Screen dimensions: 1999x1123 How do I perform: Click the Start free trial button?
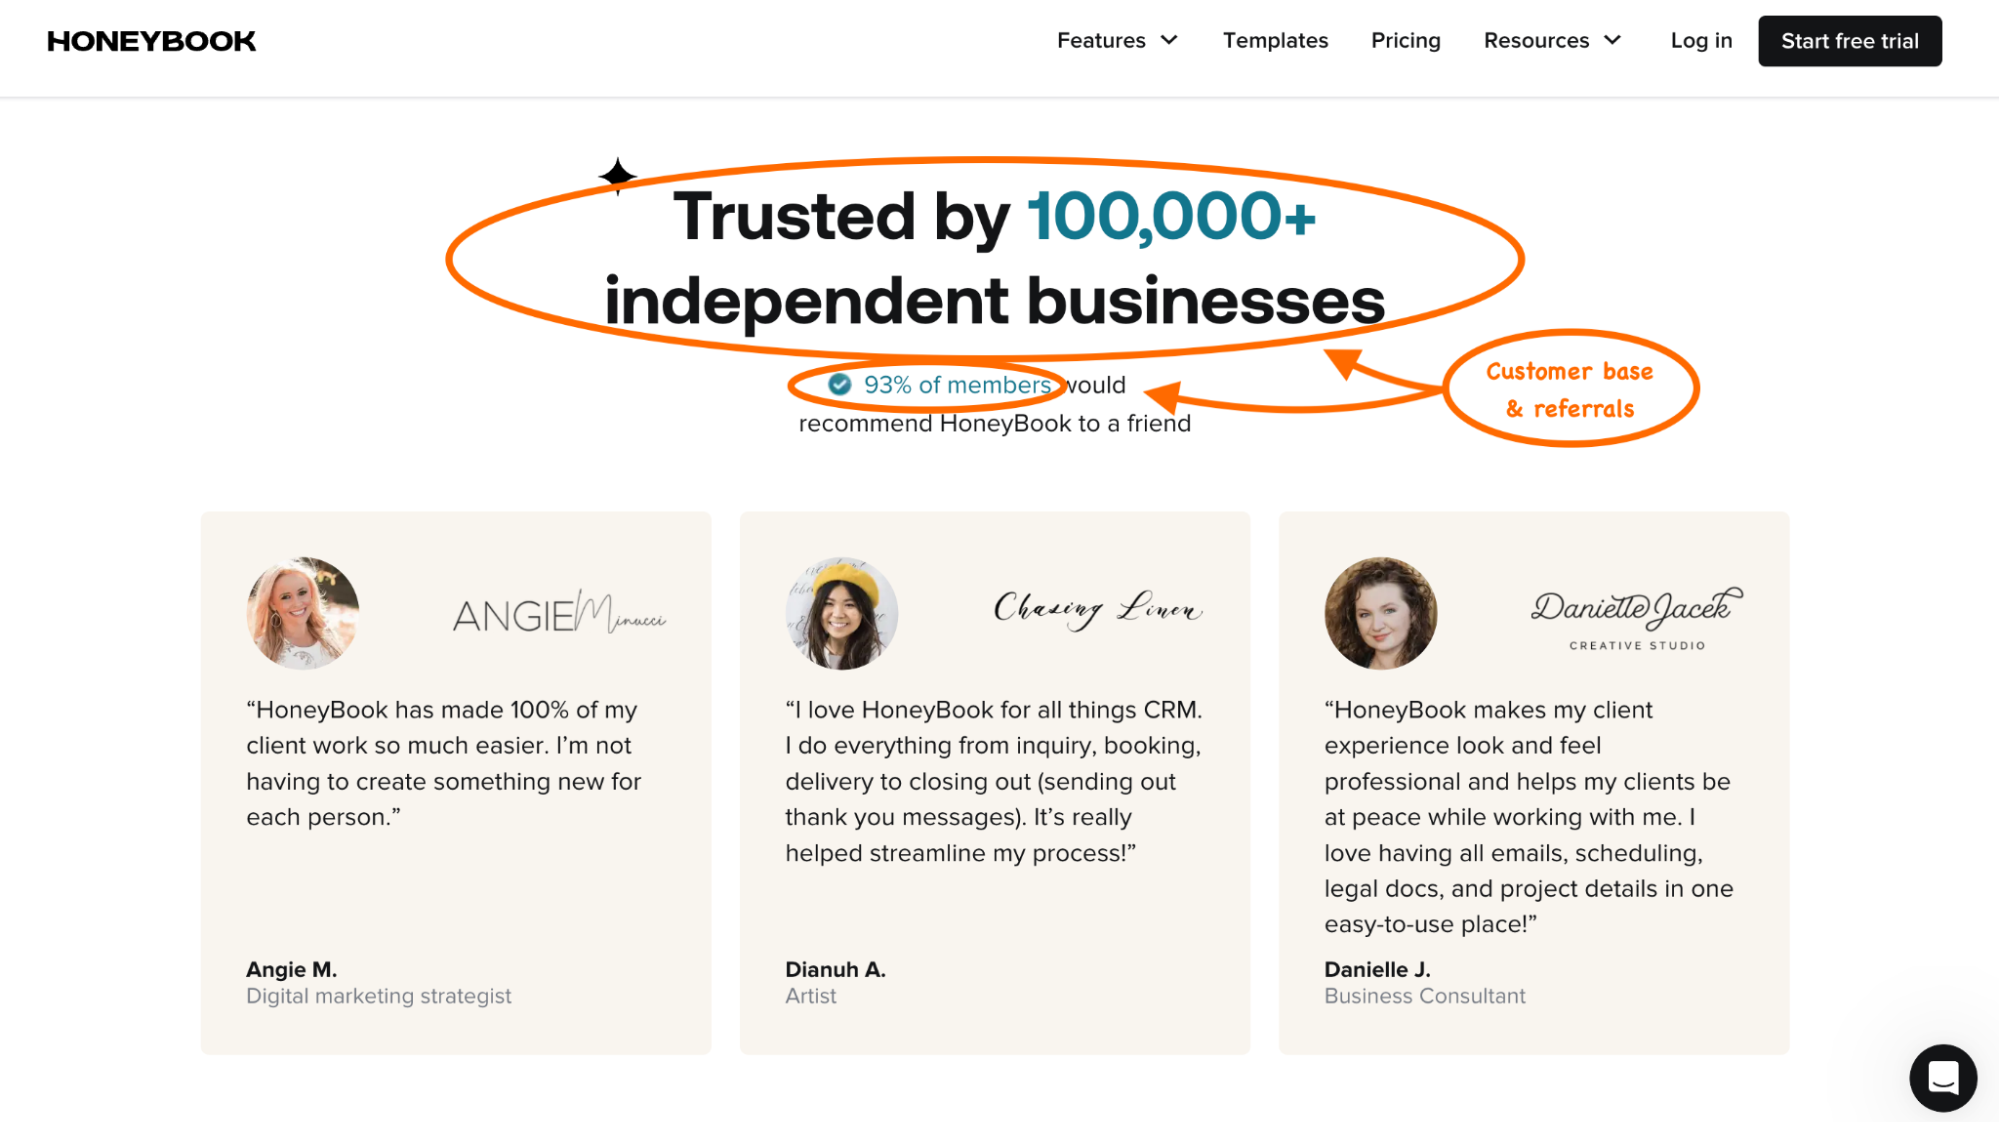(1849, 41)
